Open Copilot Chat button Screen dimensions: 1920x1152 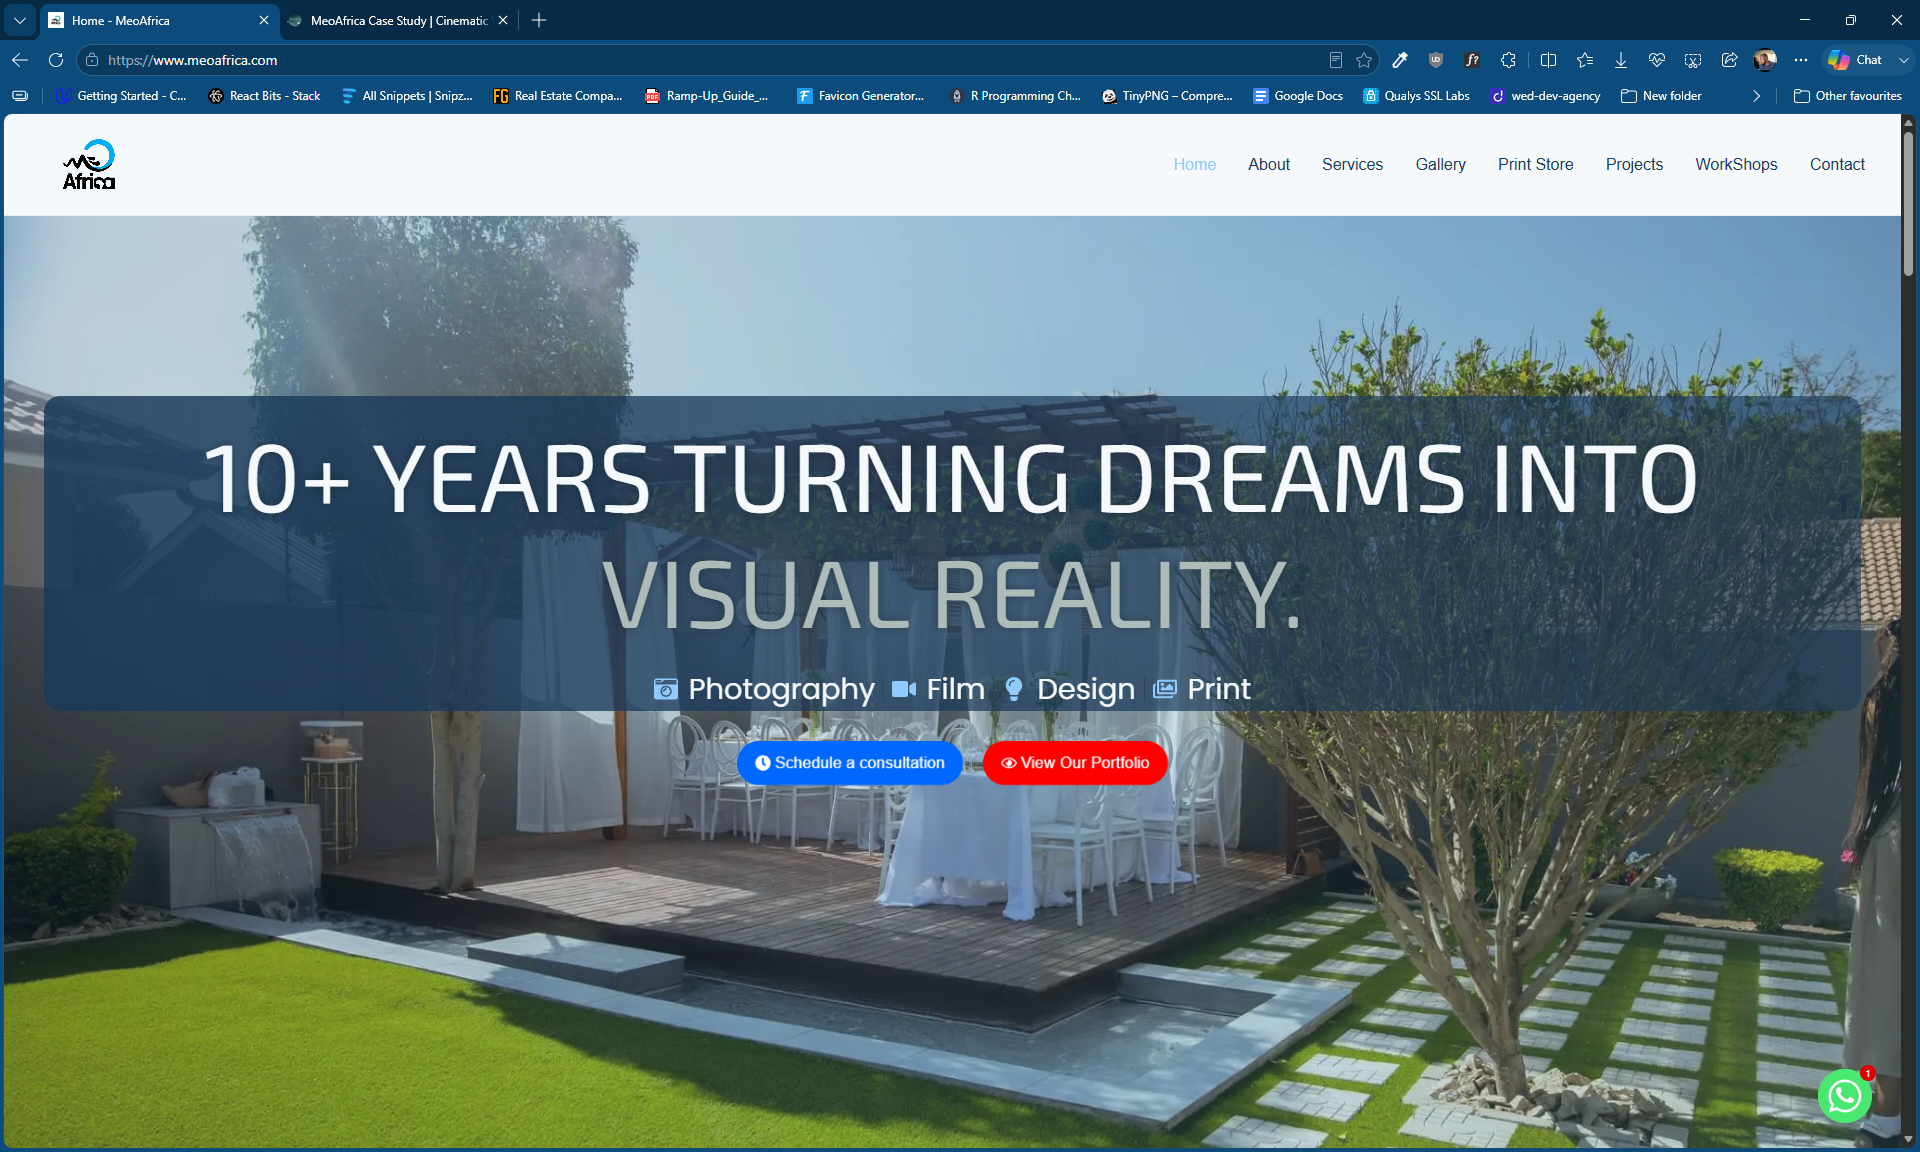tap(1856, 60)
